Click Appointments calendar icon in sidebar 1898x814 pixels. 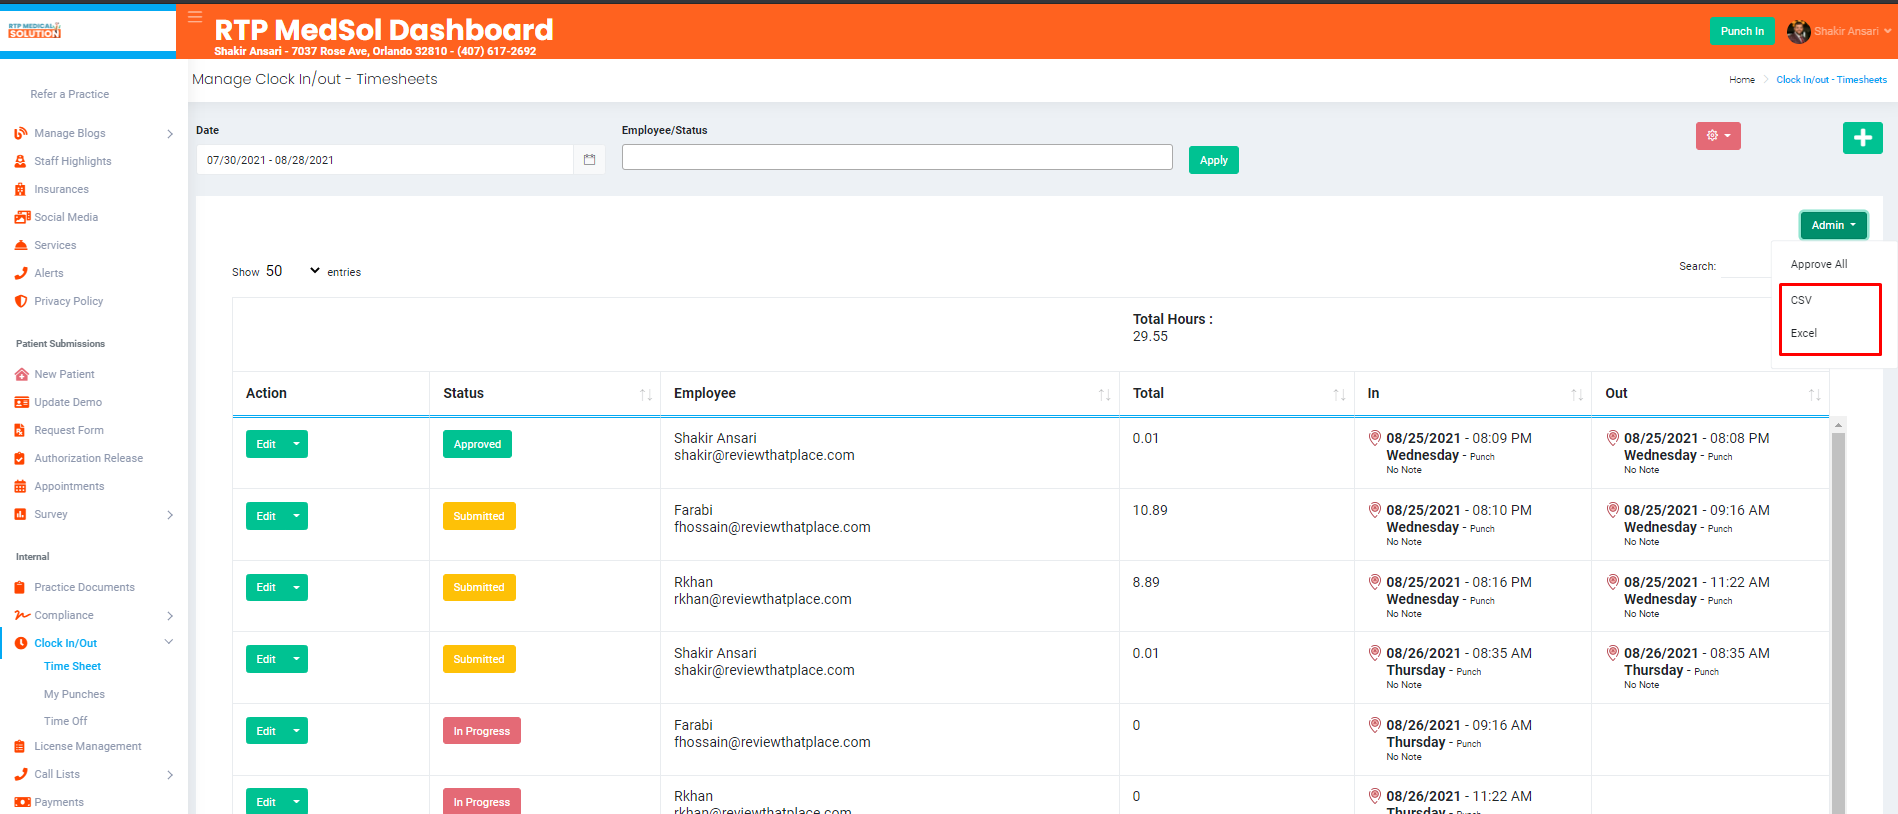[21, 486]
